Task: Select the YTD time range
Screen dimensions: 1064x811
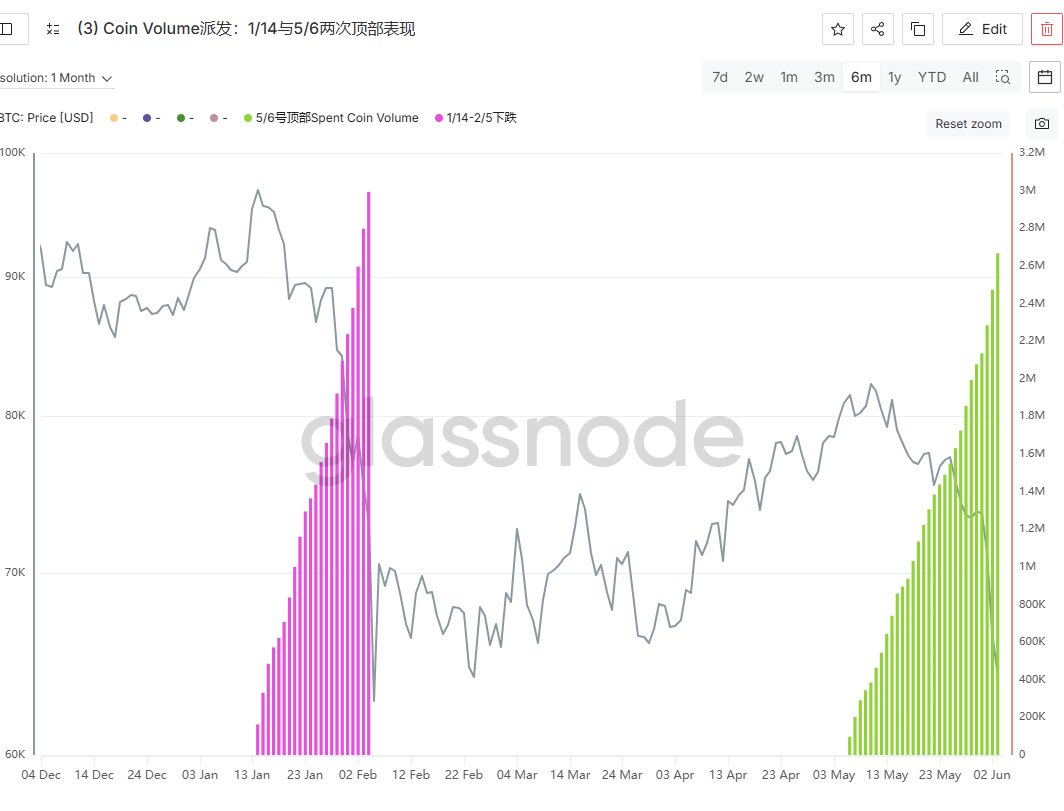Action: coord(932,77)
